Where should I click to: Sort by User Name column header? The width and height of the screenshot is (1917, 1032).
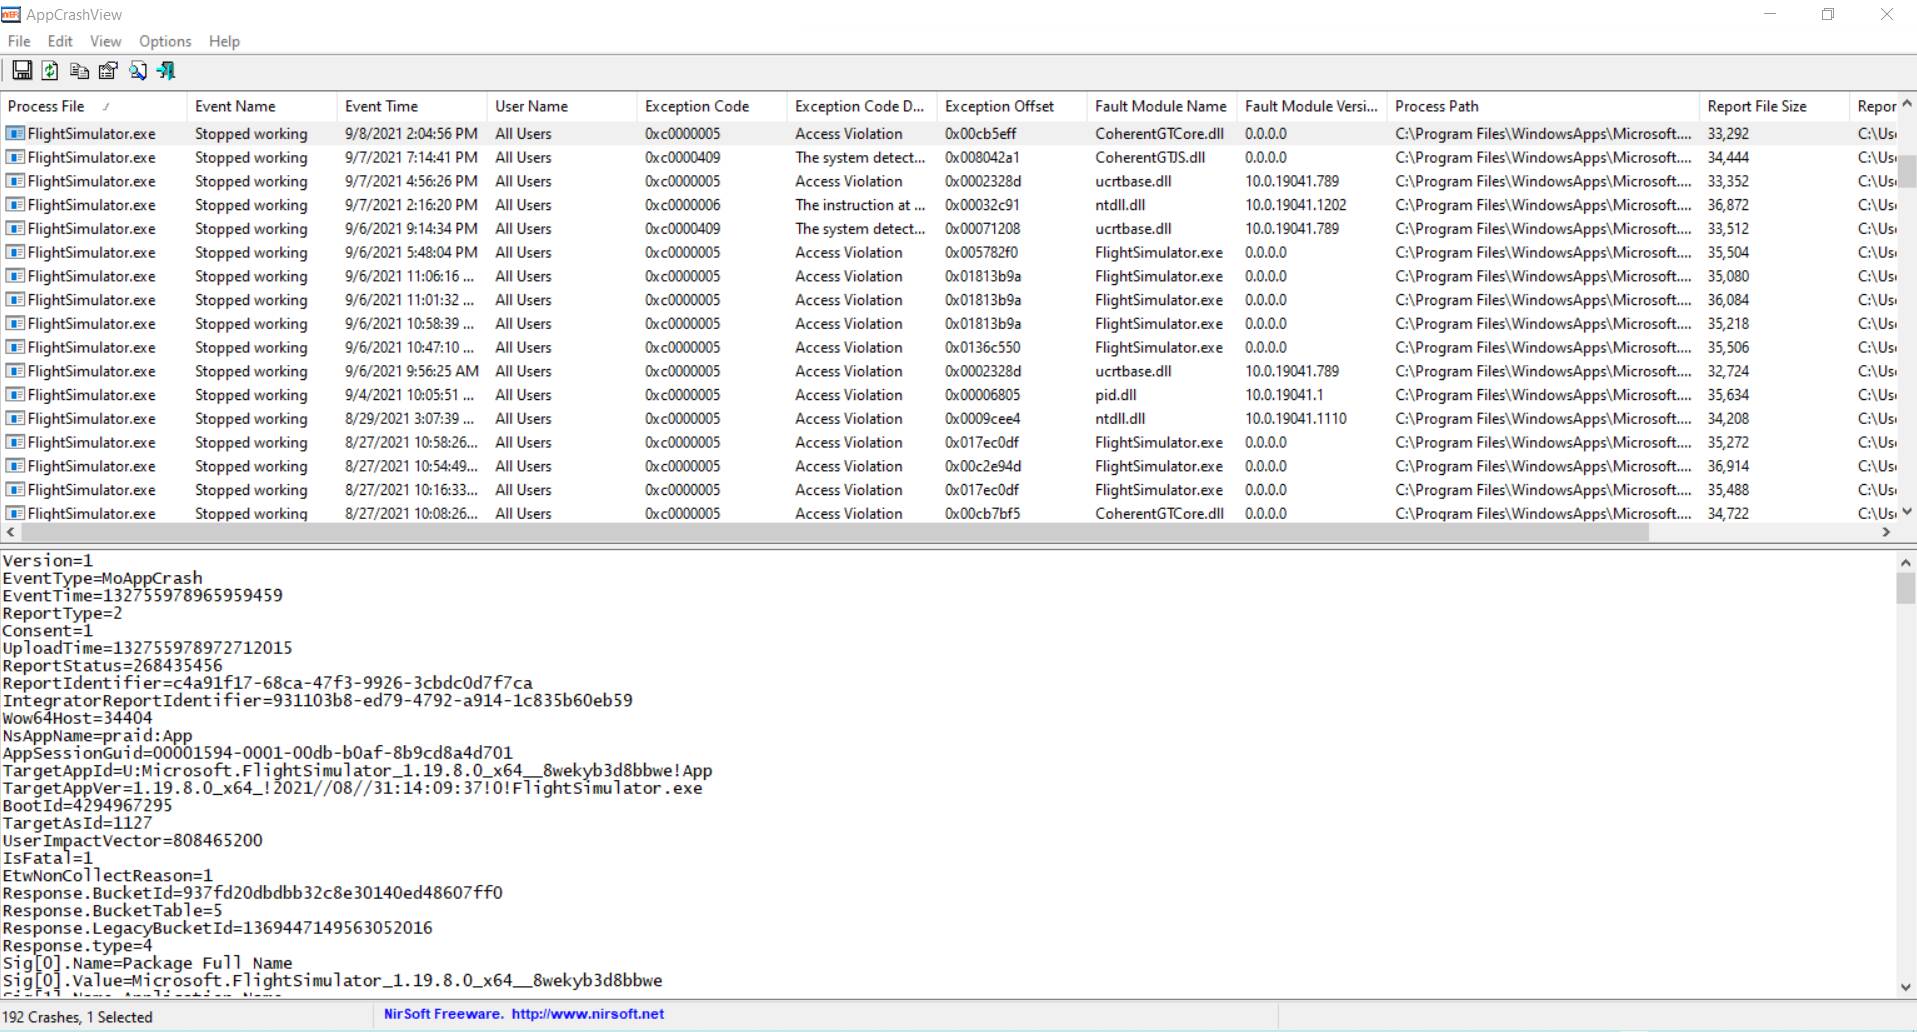tap(561, 106)
